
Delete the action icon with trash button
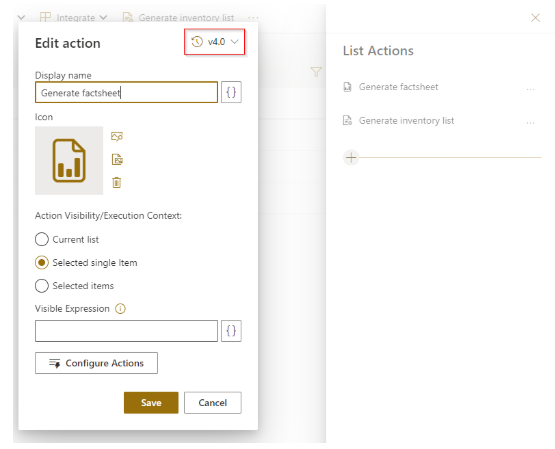click(x=117, y=183)
